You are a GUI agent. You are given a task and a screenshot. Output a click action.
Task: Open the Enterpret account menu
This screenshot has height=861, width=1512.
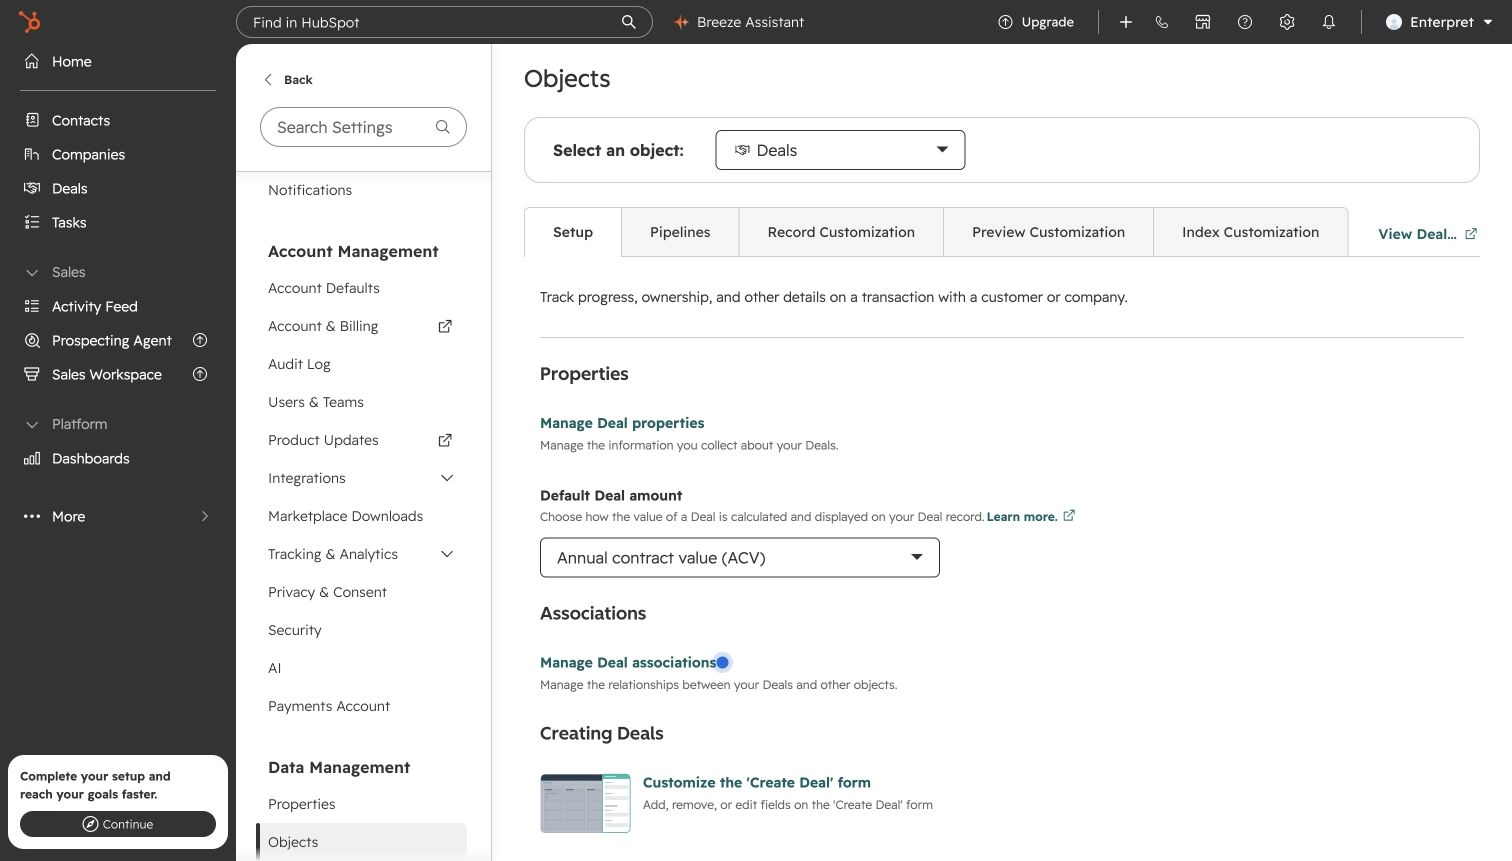[1439, 22]
